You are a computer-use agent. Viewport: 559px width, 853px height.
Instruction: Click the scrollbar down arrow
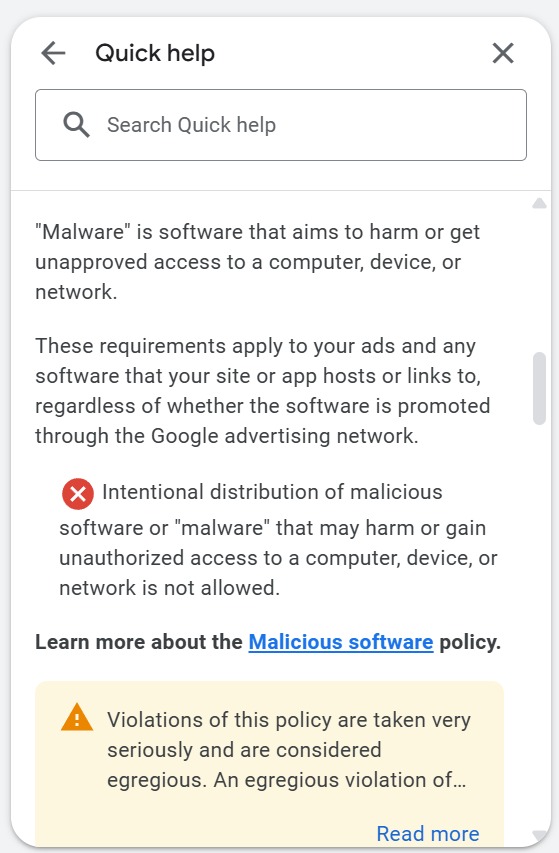click(x=539, y=836)
